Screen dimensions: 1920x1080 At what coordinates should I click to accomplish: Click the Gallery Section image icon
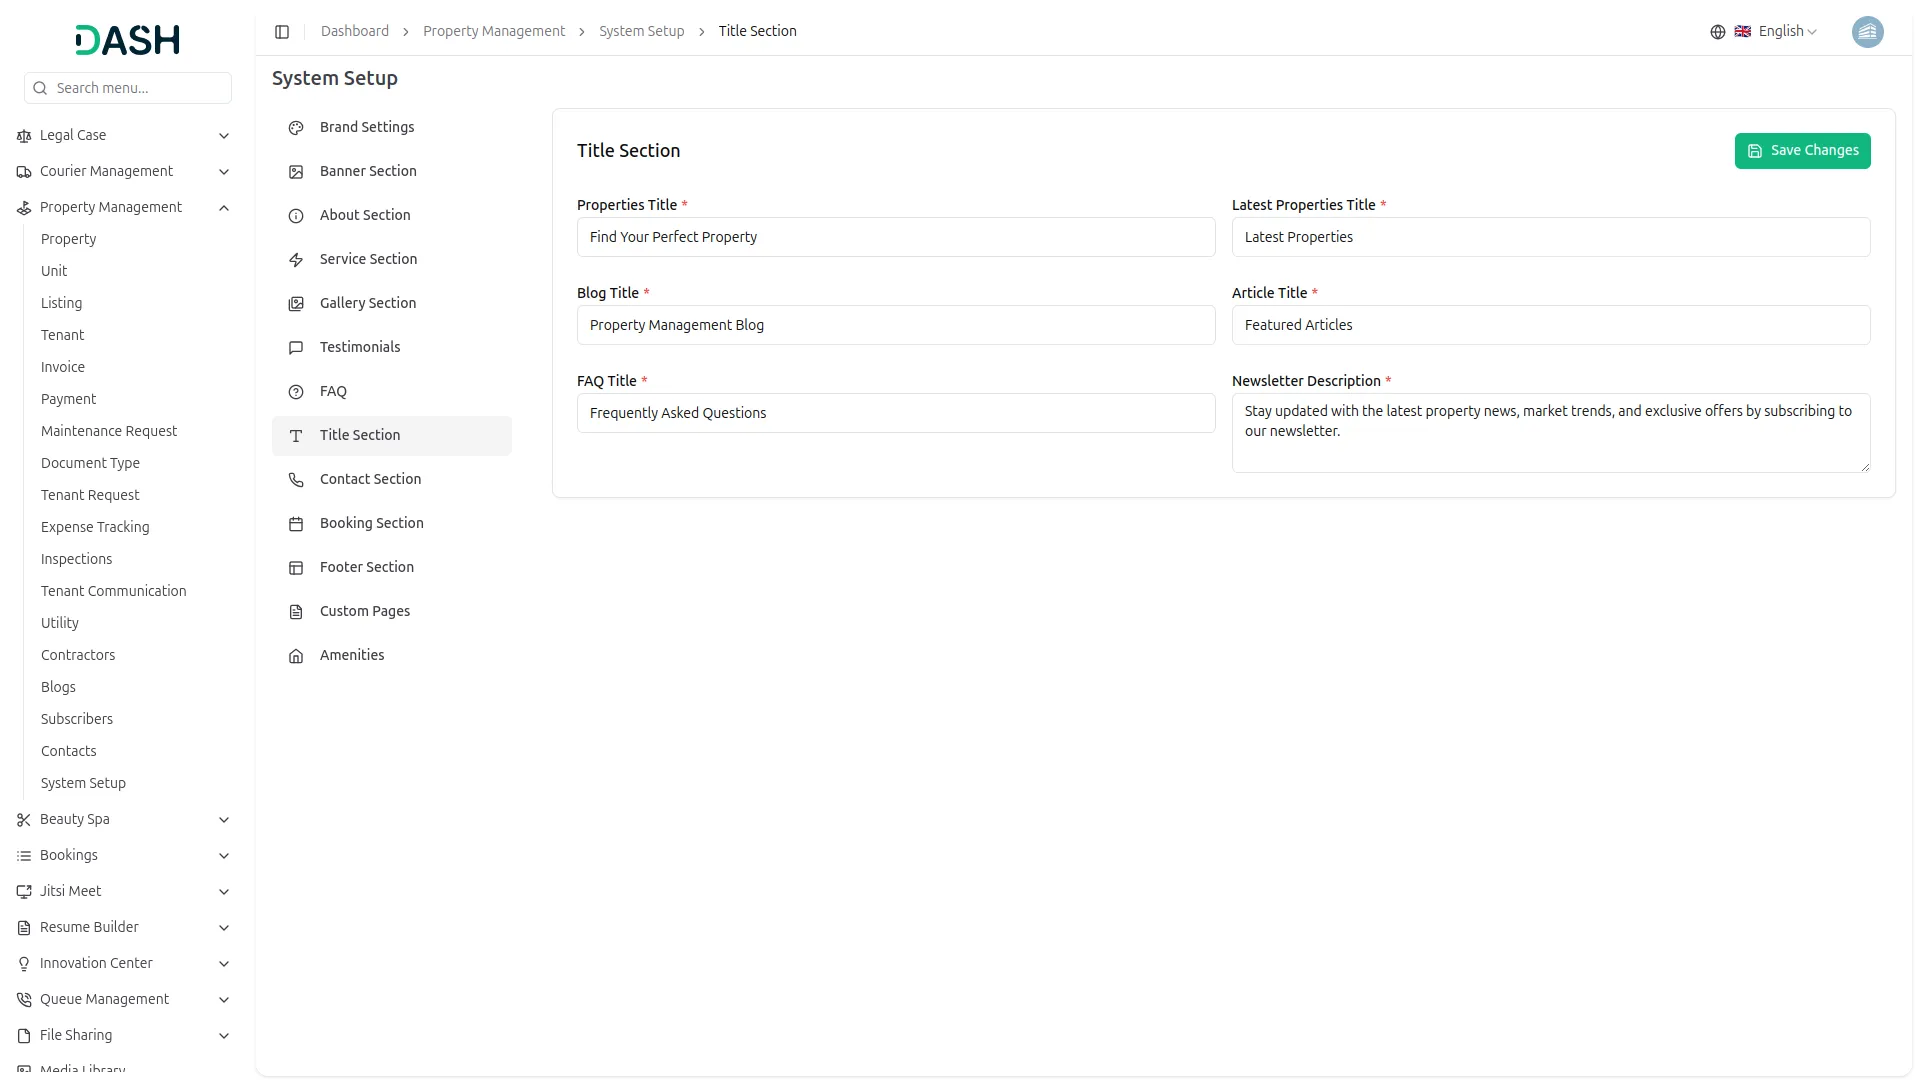(296, 304)
